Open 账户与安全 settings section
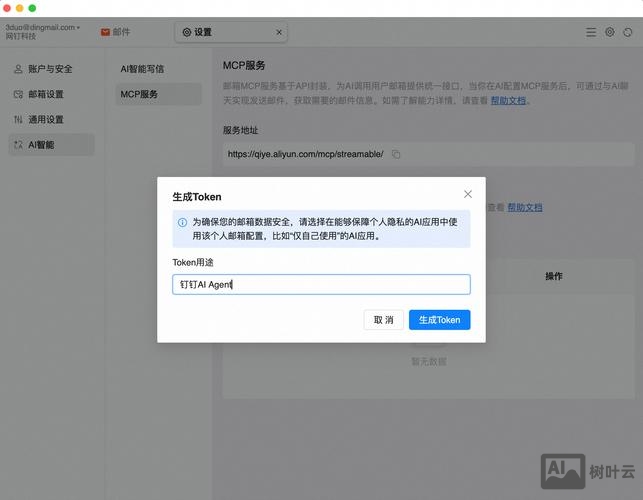 click(51, 69)
